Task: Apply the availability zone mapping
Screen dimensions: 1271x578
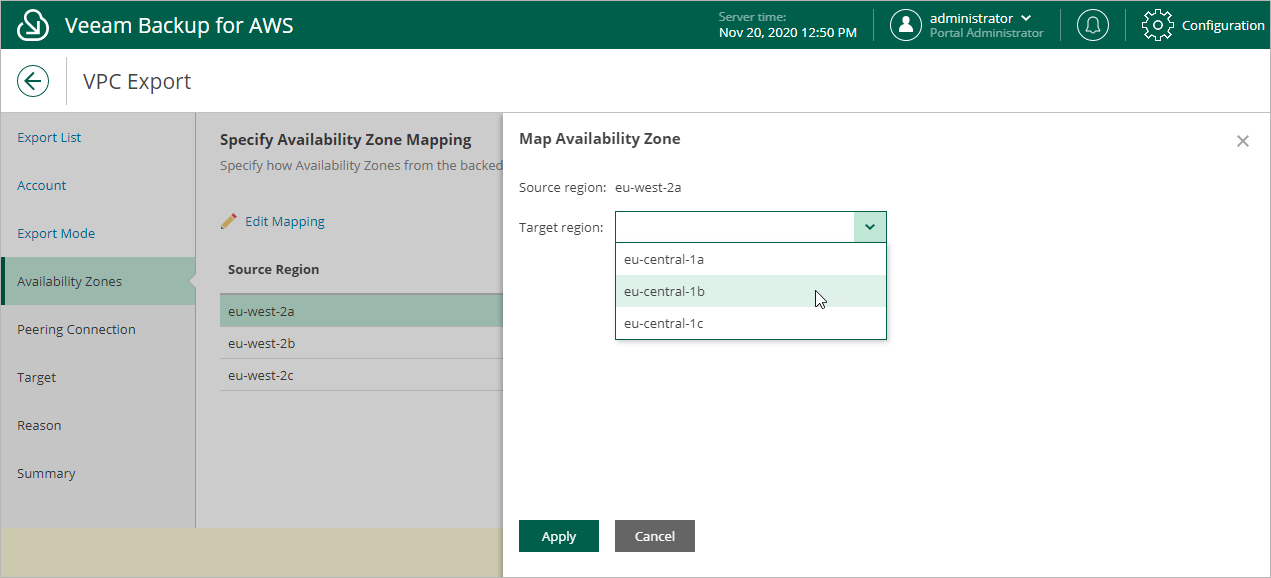Action: point(559,536)
